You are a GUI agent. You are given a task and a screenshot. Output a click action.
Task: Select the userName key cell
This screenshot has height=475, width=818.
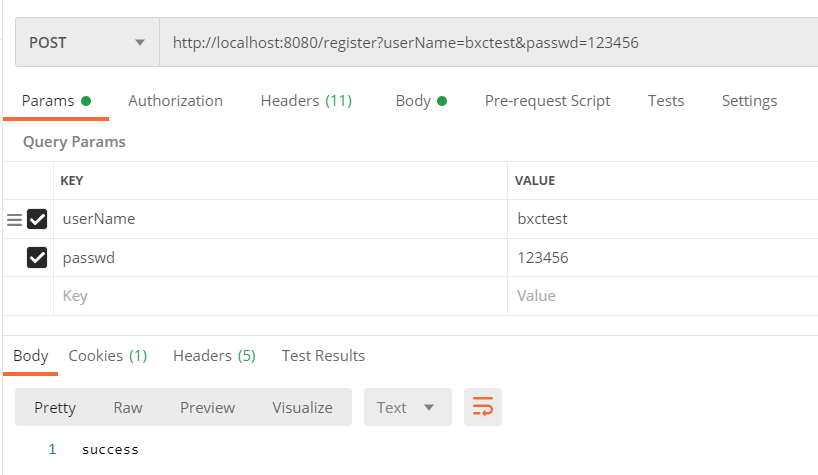point(280,219)
